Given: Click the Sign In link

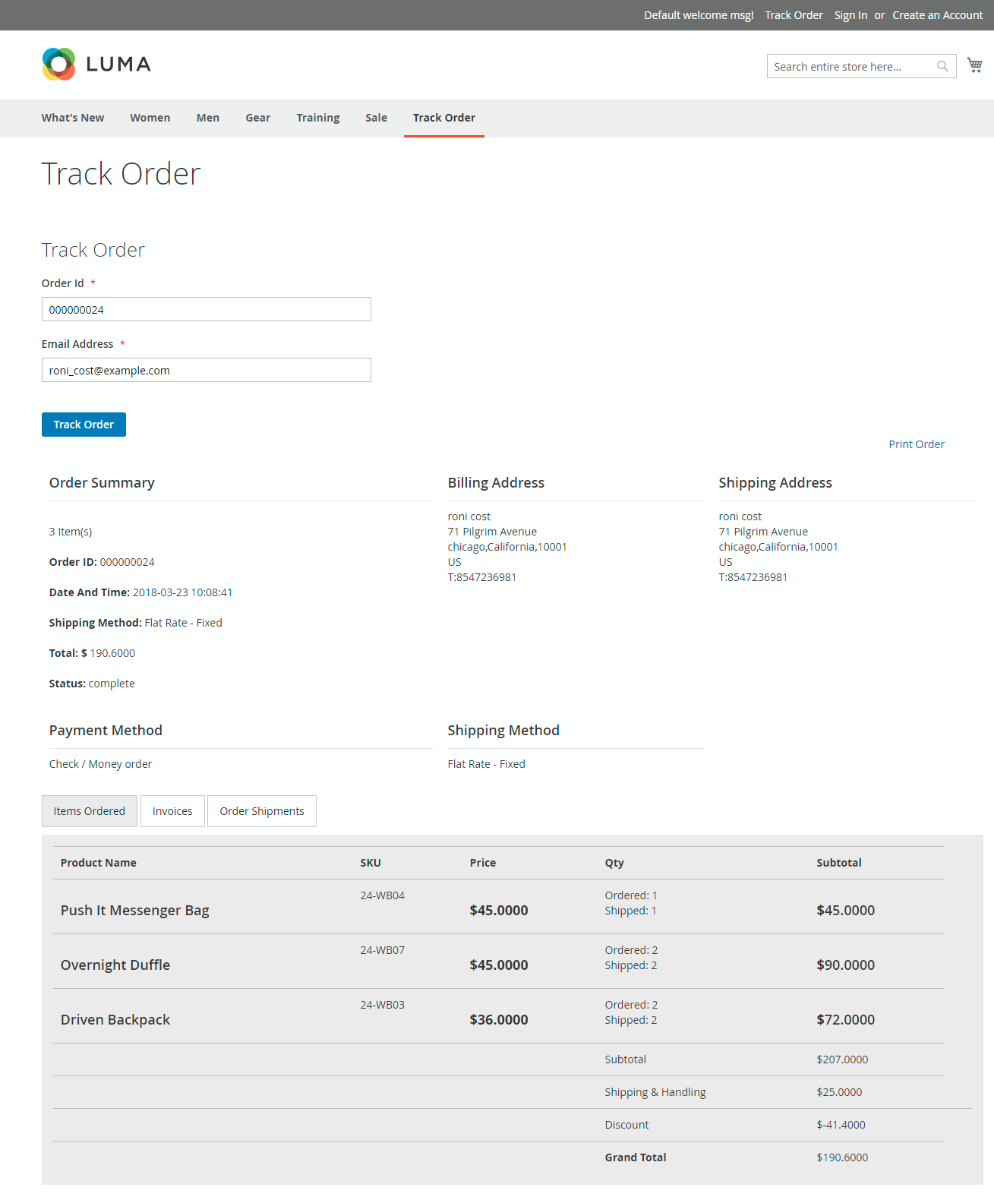Looking at the screenshot, I should [x=850, y=15].
